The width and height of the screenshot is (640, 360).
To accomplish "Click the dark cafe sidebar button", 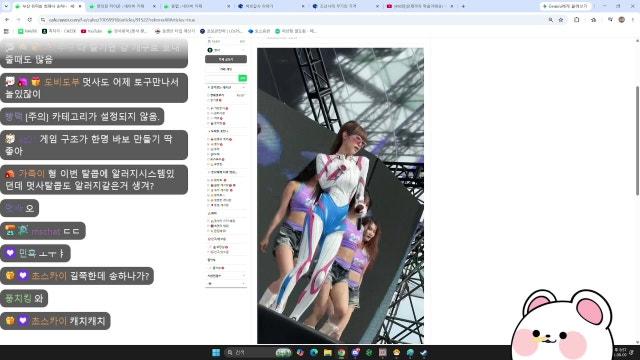I will [x=226, y=59].
